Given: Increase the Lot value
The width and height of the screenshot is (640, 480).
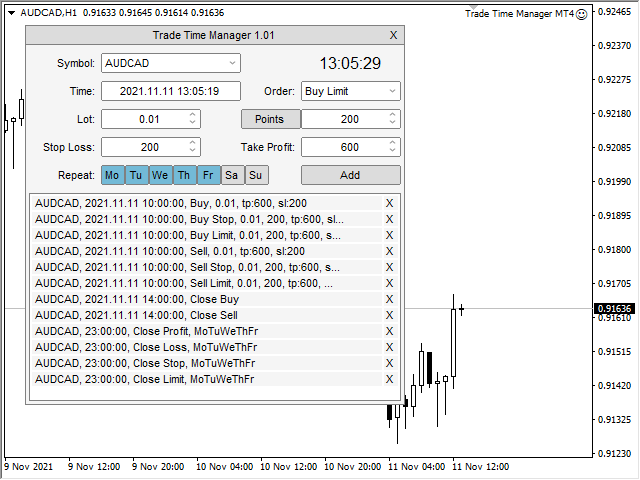Looking at the screenshot, I should (x=193, y=115).
